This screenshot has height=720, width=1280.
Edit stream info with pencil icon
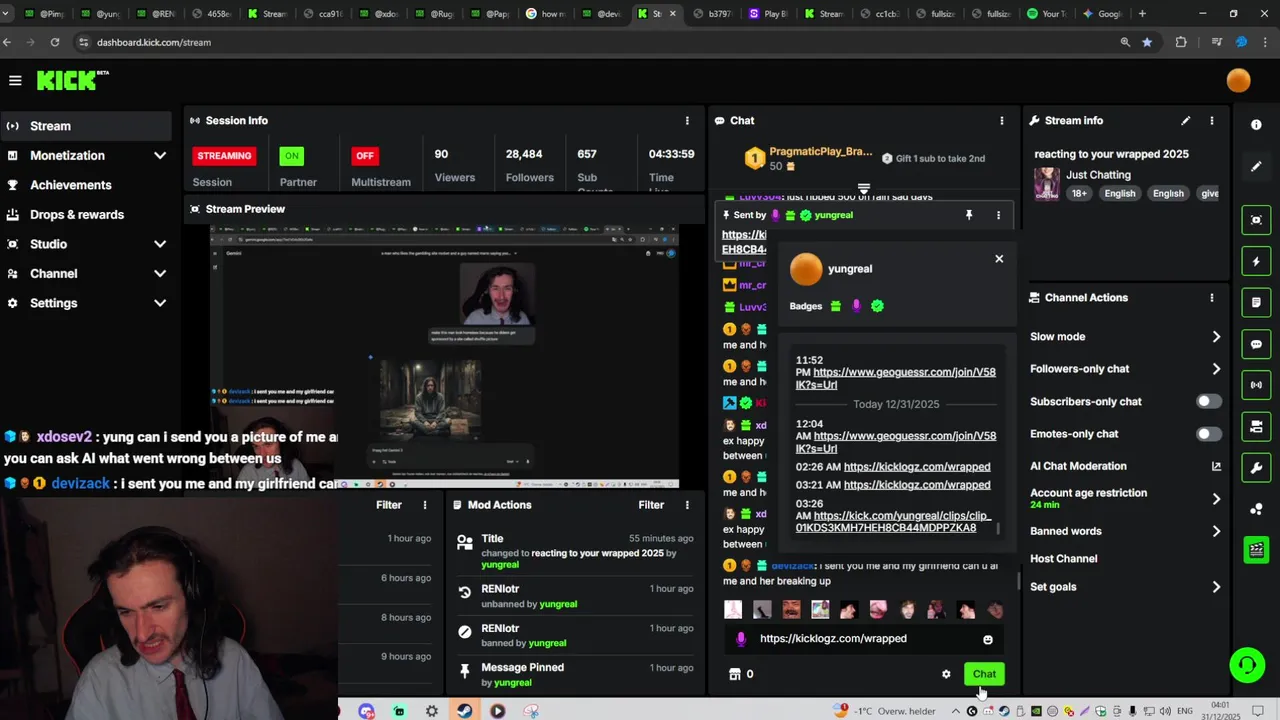[1185, 121]
